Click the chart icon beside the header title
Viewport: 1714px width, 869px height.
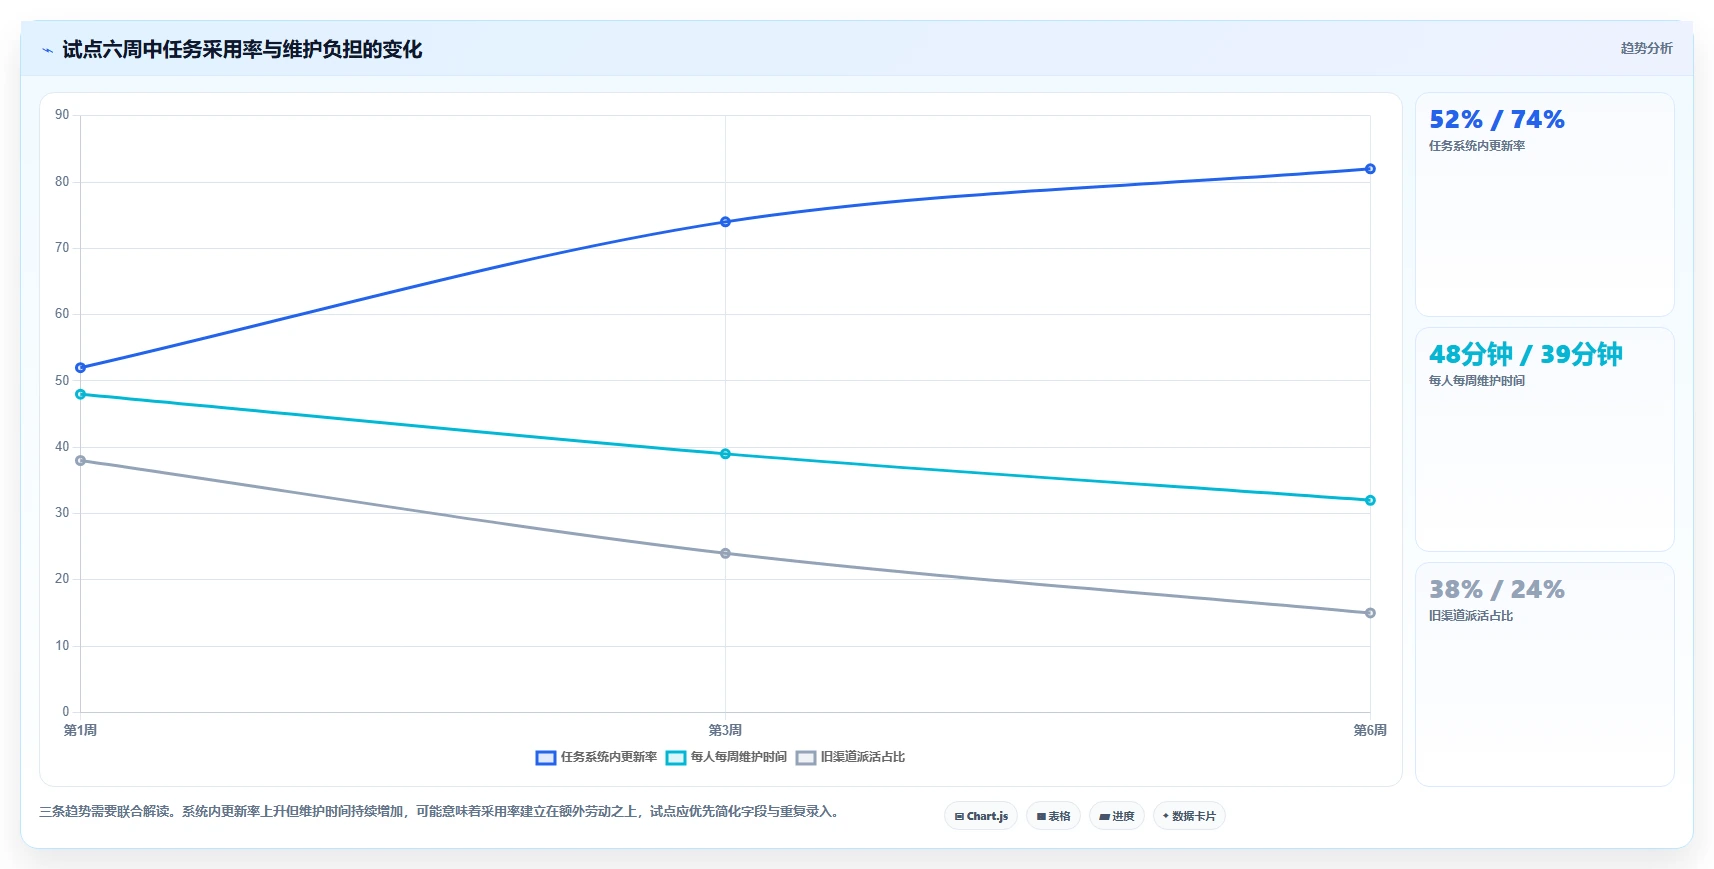point(47,50)
